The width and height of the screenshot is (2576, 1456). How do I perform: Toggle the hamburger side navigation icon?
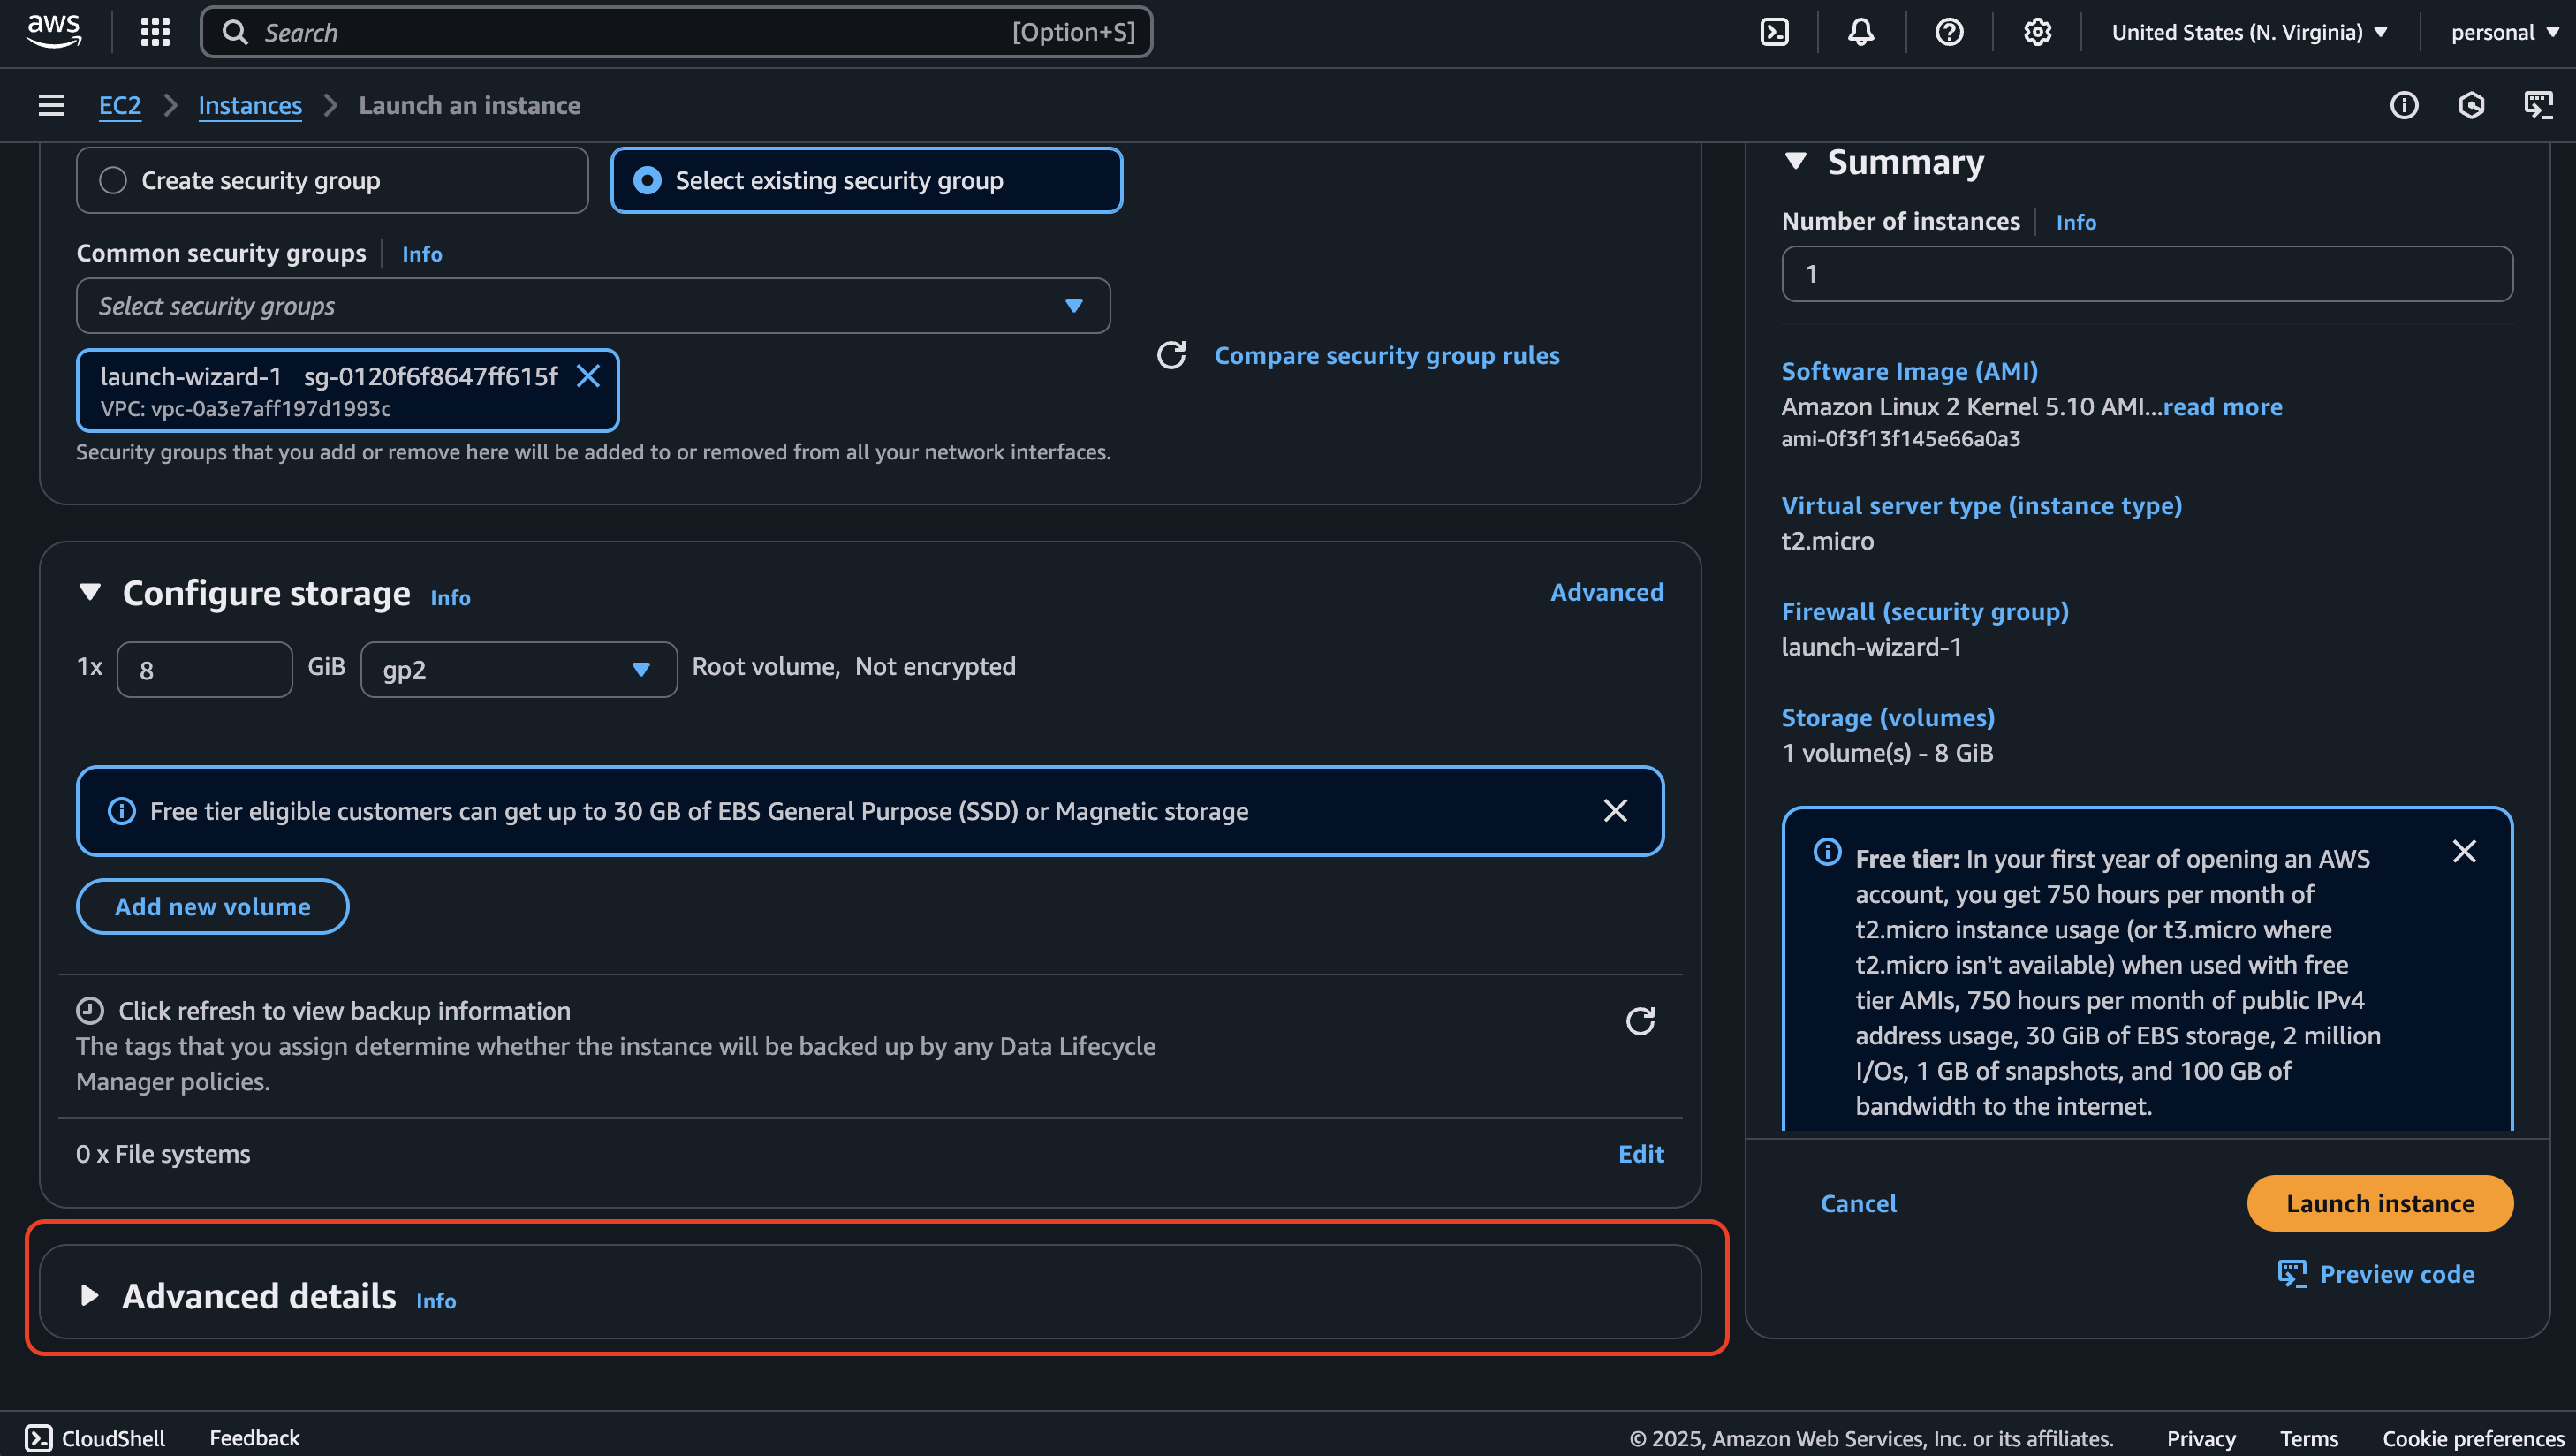point(51,105)
